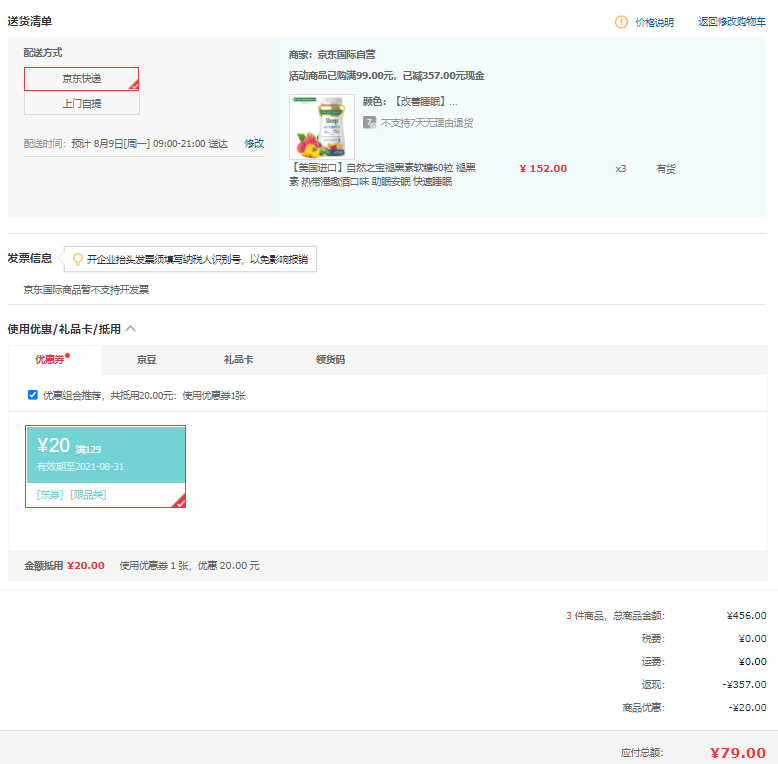This screenshot has width=778, height=764.
Task: Open the 价格说明 link
Action: coord(654,22)
